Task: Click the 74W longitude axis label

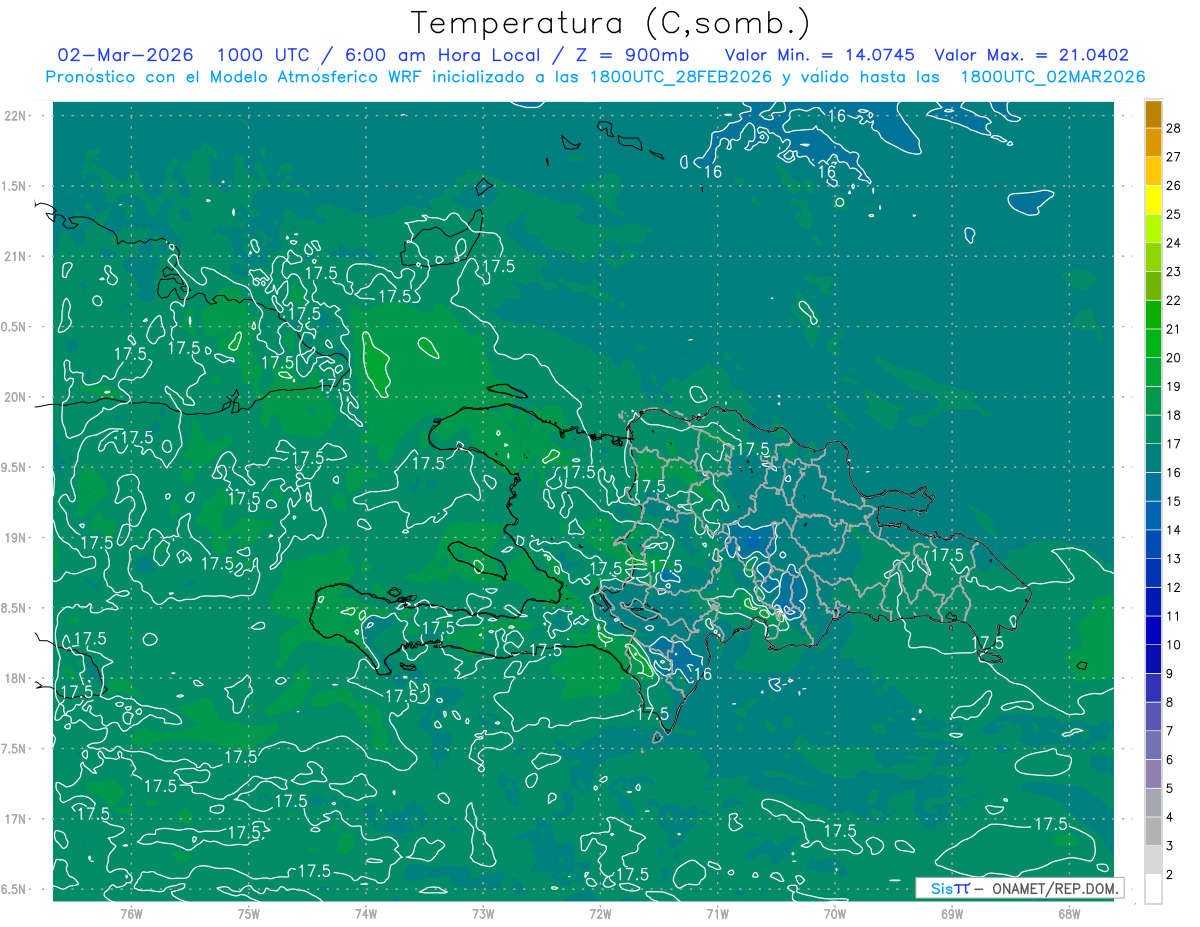Action: pyautogui.click(x=366, y=913)
